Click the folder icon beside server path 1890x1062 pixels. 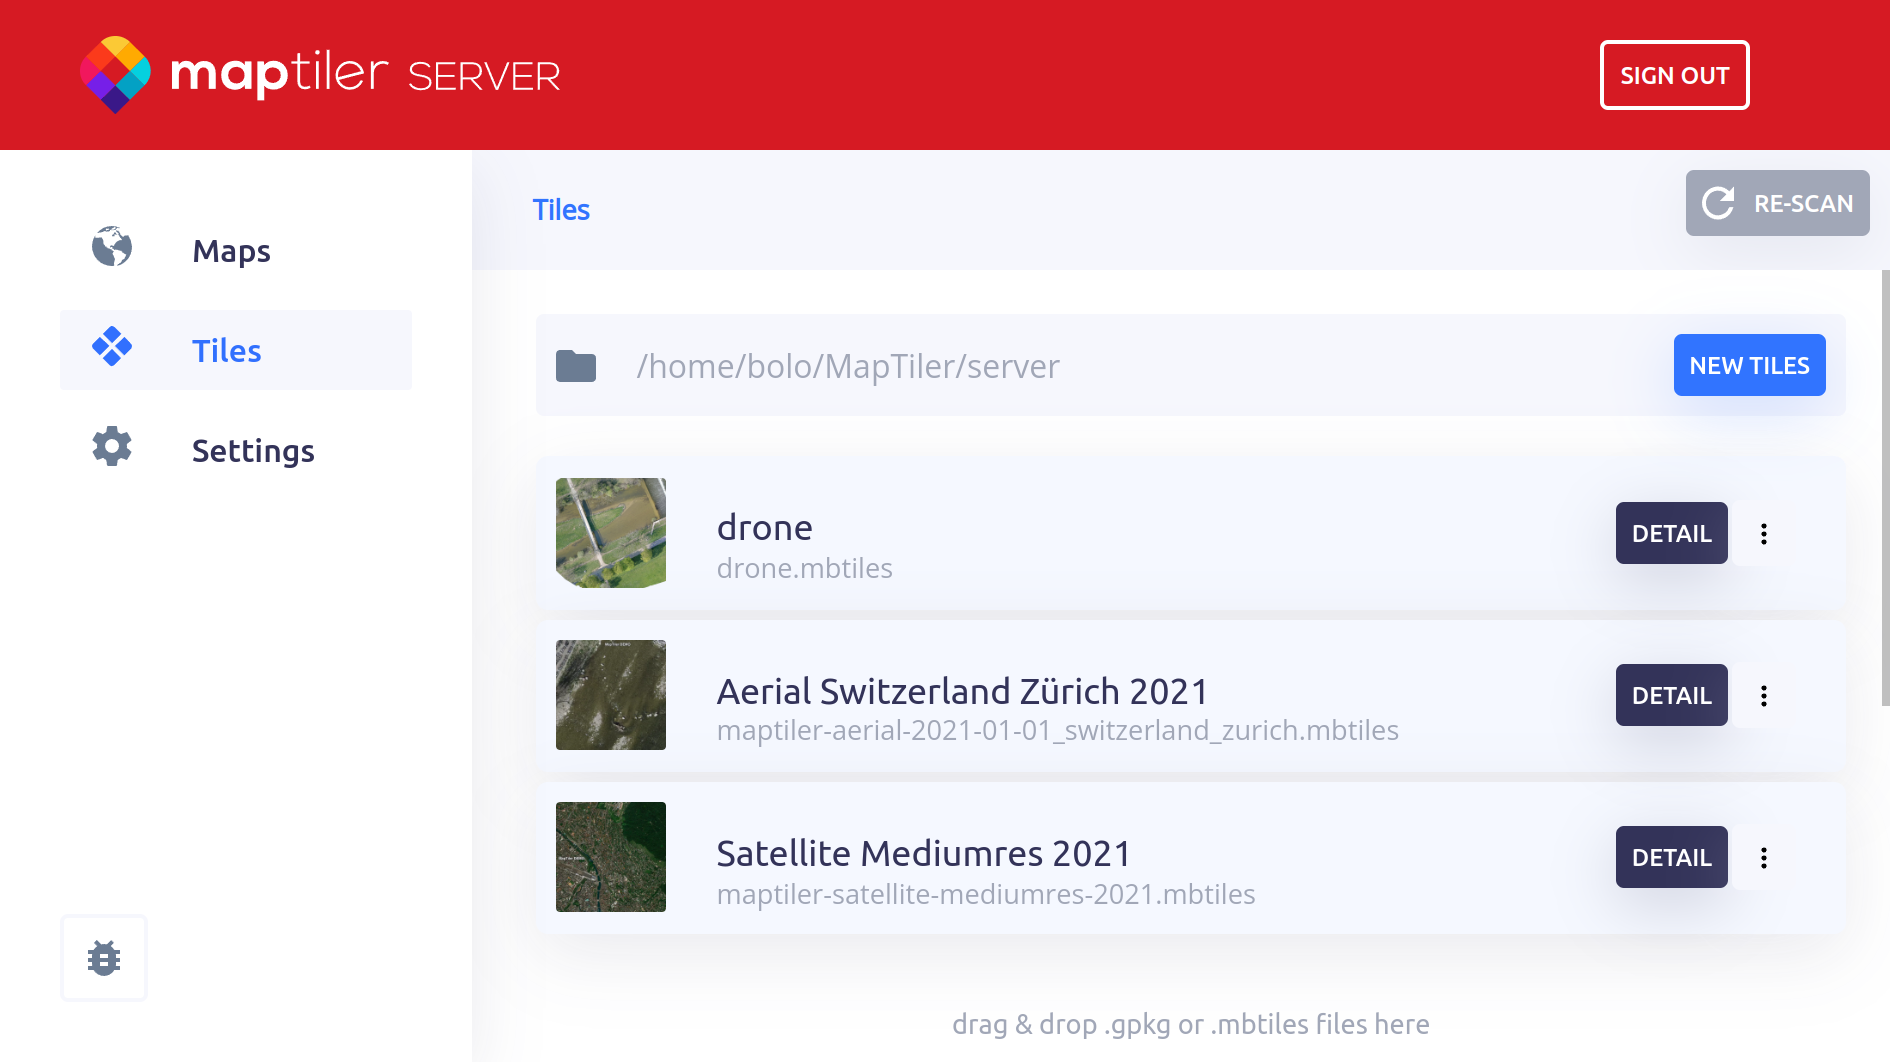pos(576,366)
